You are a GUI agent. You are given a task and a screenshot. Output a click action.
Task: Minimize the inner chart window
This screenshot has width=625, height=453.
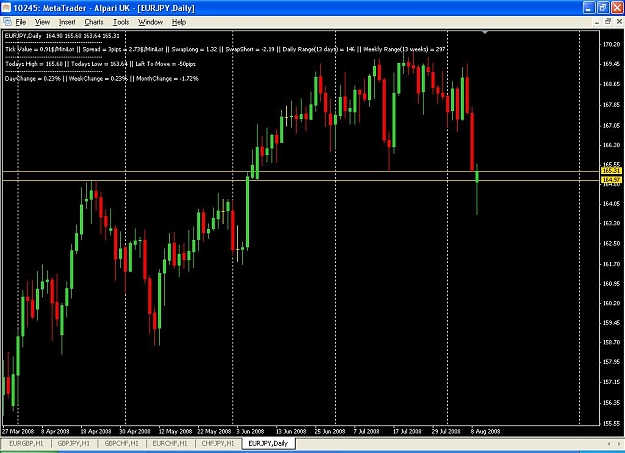pos(597,22)
